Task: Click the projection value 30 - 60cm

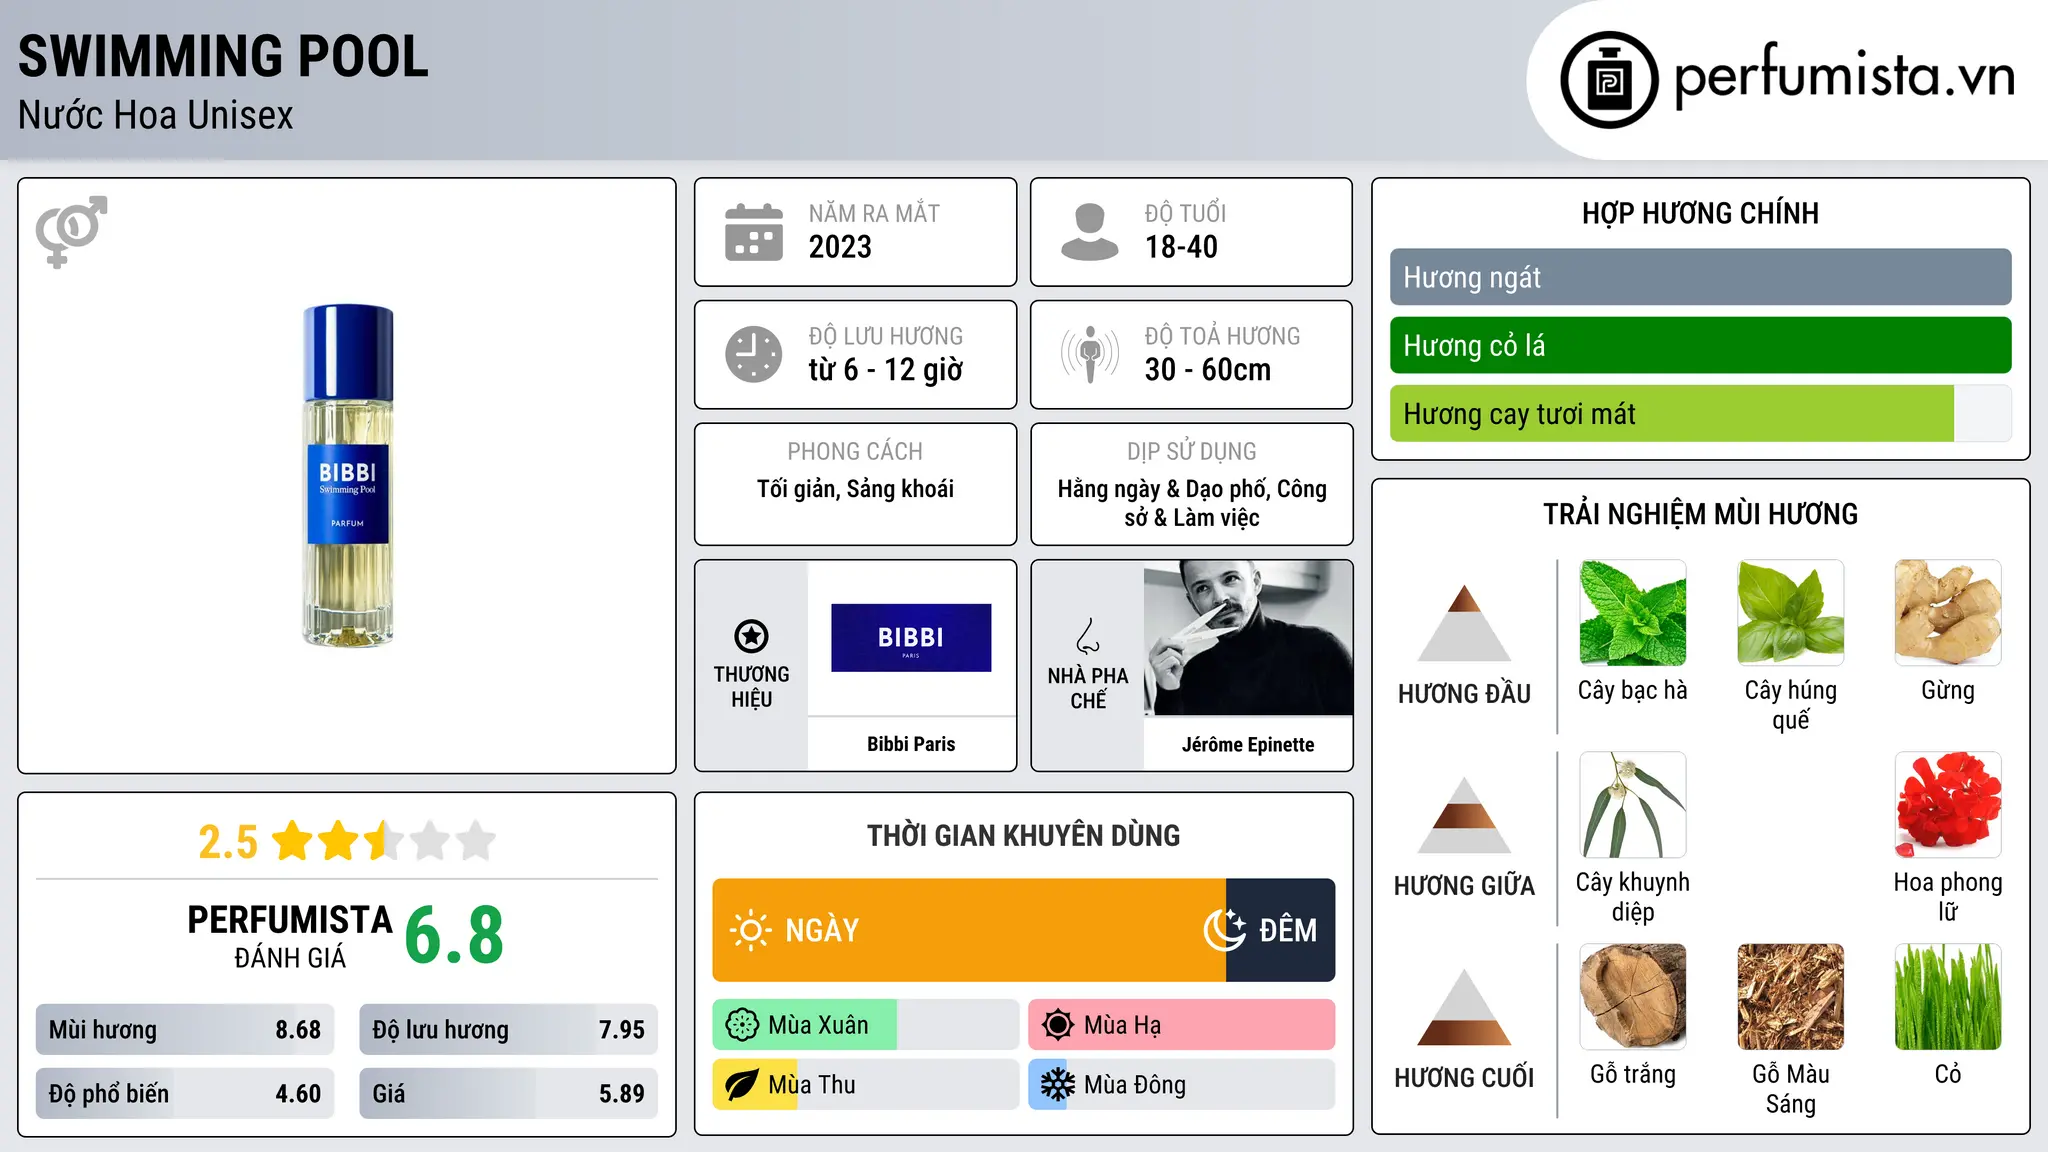Action: click(1208, 370)
